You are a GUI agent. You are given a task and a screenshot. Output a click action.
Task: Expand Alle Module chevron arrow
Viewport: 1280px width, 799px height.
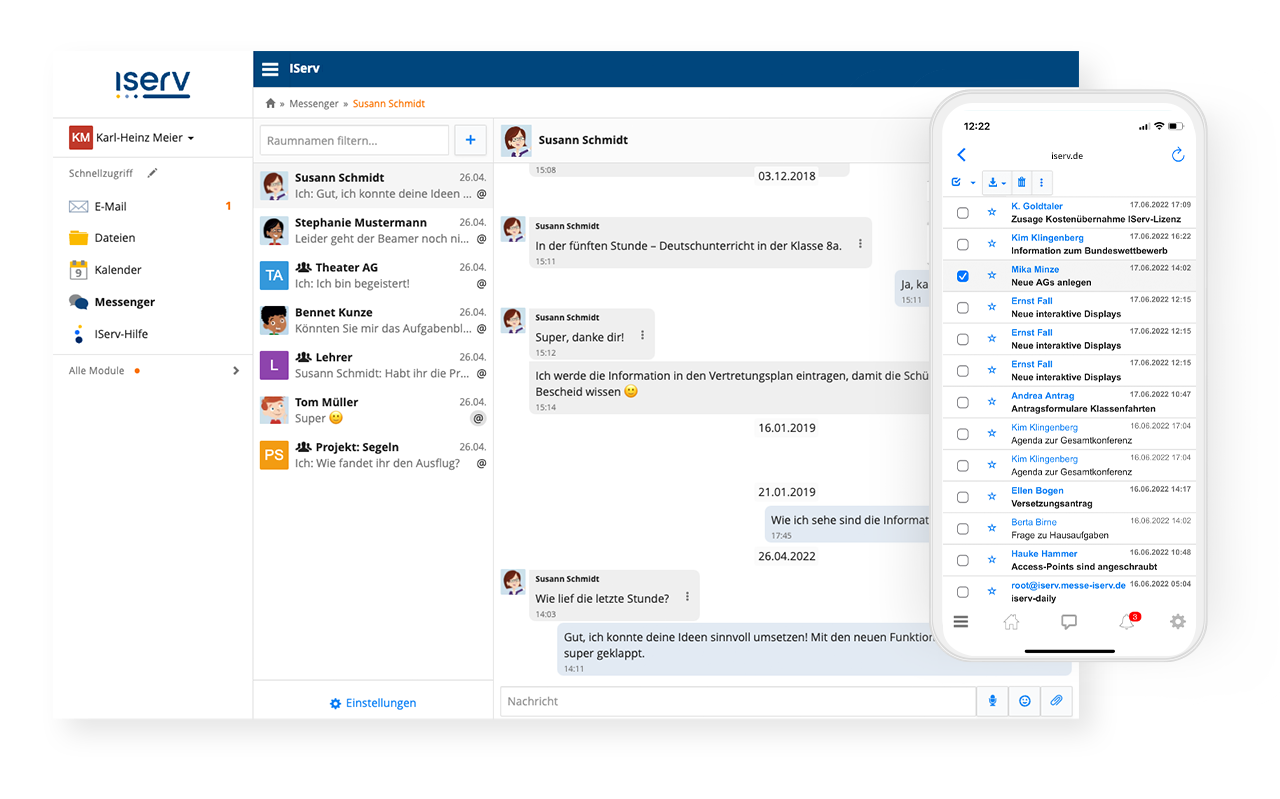236,370
